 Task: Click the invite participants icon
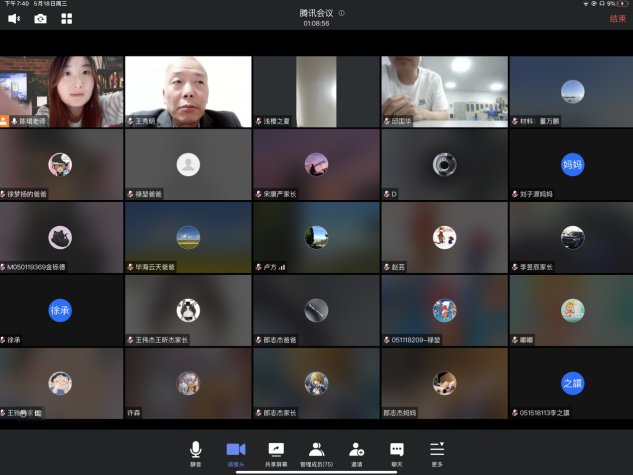(x=356, y=453)
